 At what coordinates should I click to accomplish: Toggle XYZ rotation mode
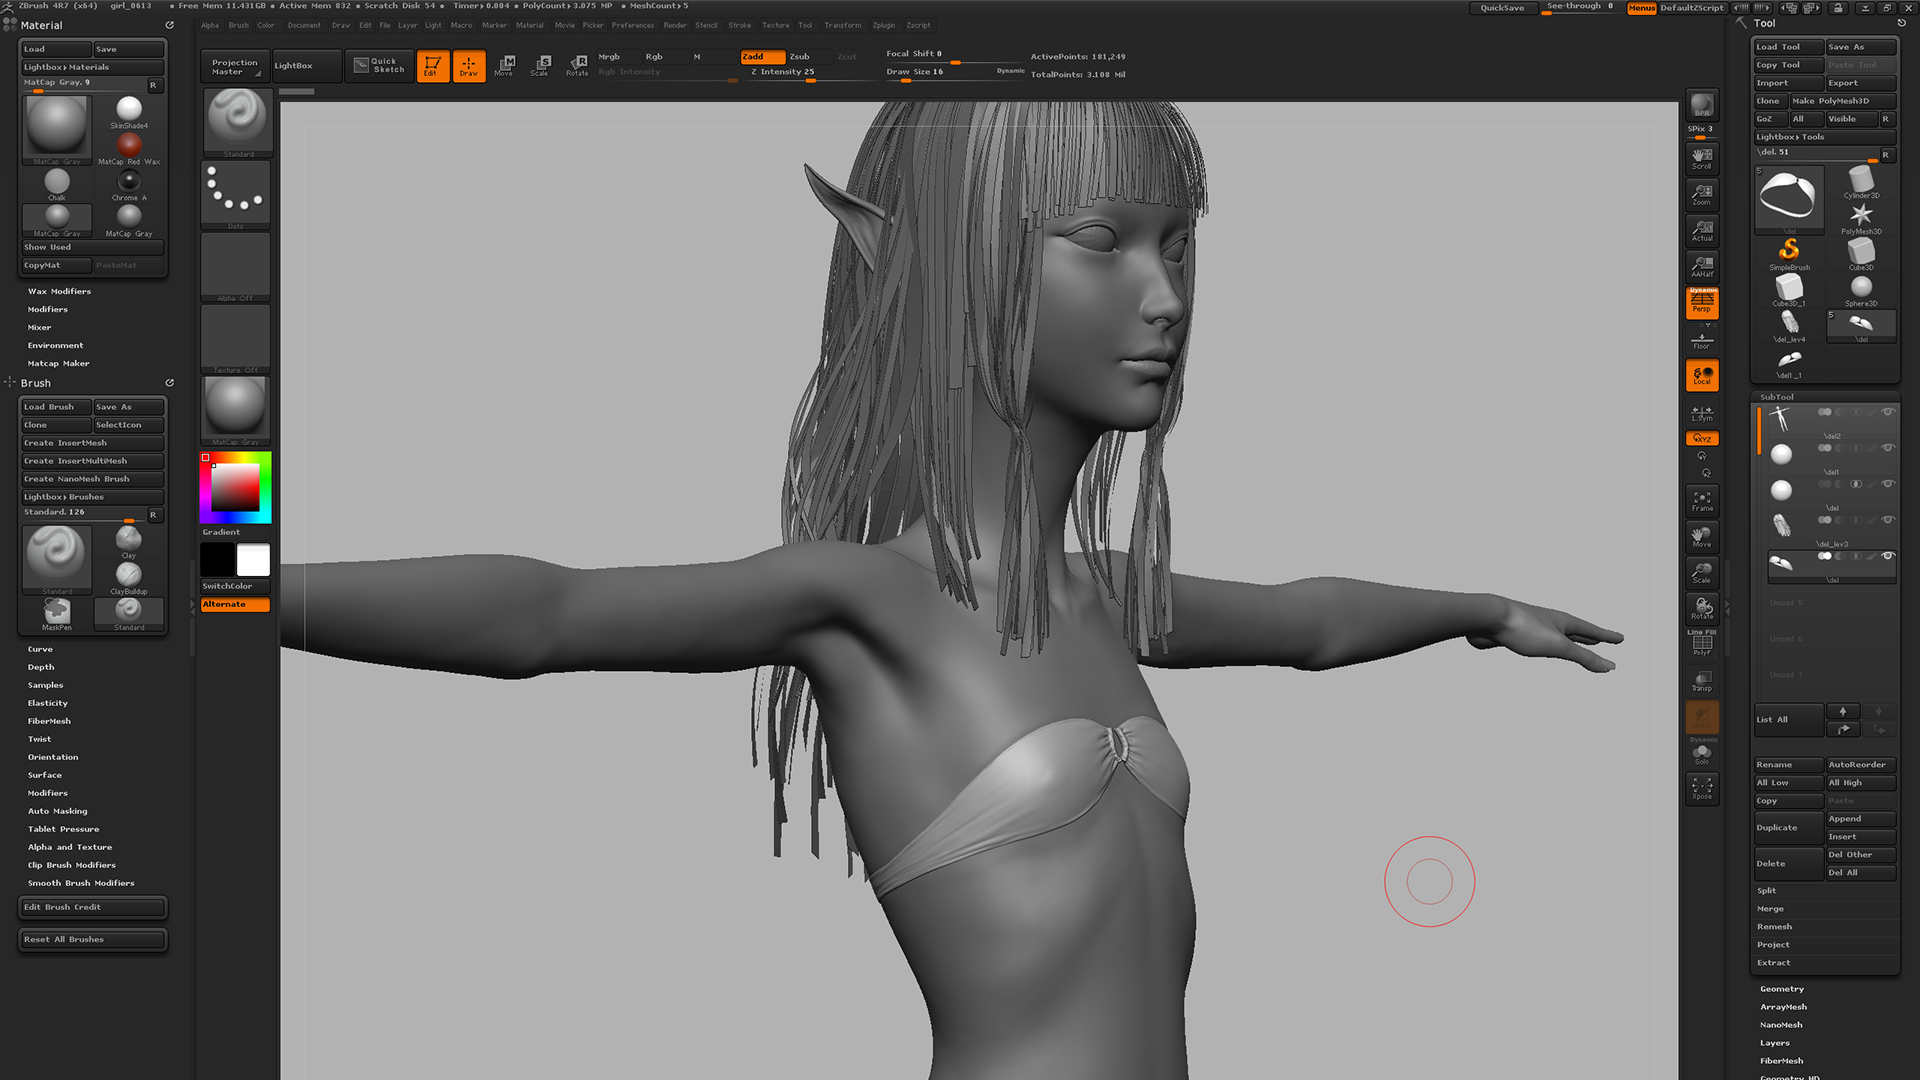point(1702,439)
